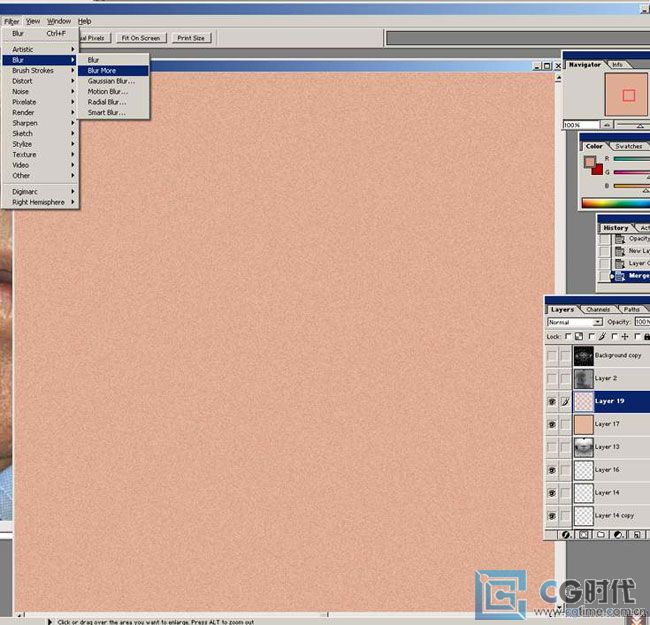Open the blend mode dropdown showing Normal

click(x=574, y=322)
